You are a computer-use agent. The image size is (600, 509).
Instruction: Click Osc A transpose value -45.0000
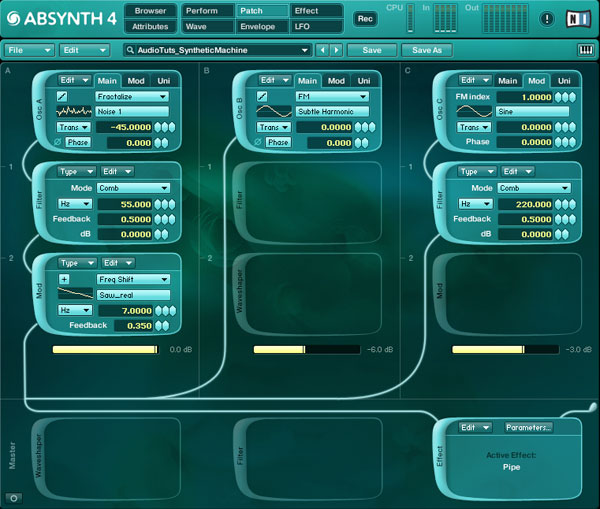point(124,127)
